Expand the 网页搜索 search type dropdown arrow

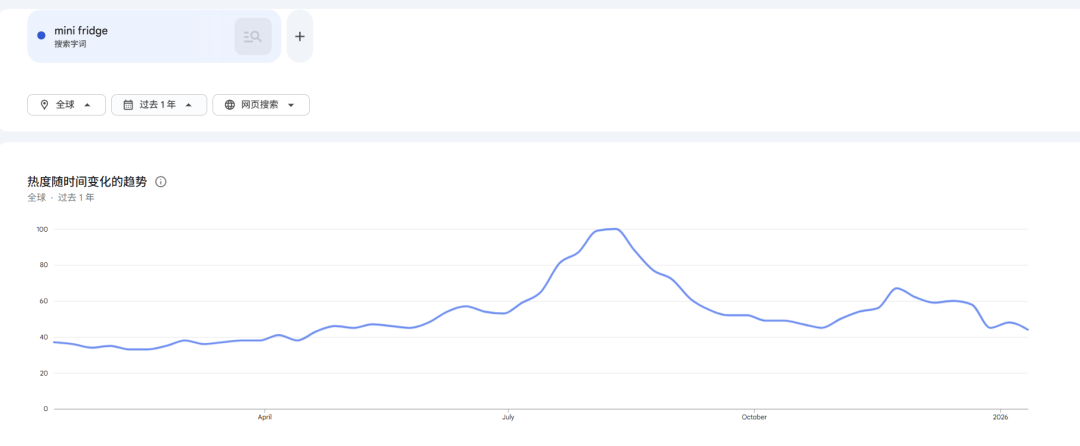[x=291, y=105]
